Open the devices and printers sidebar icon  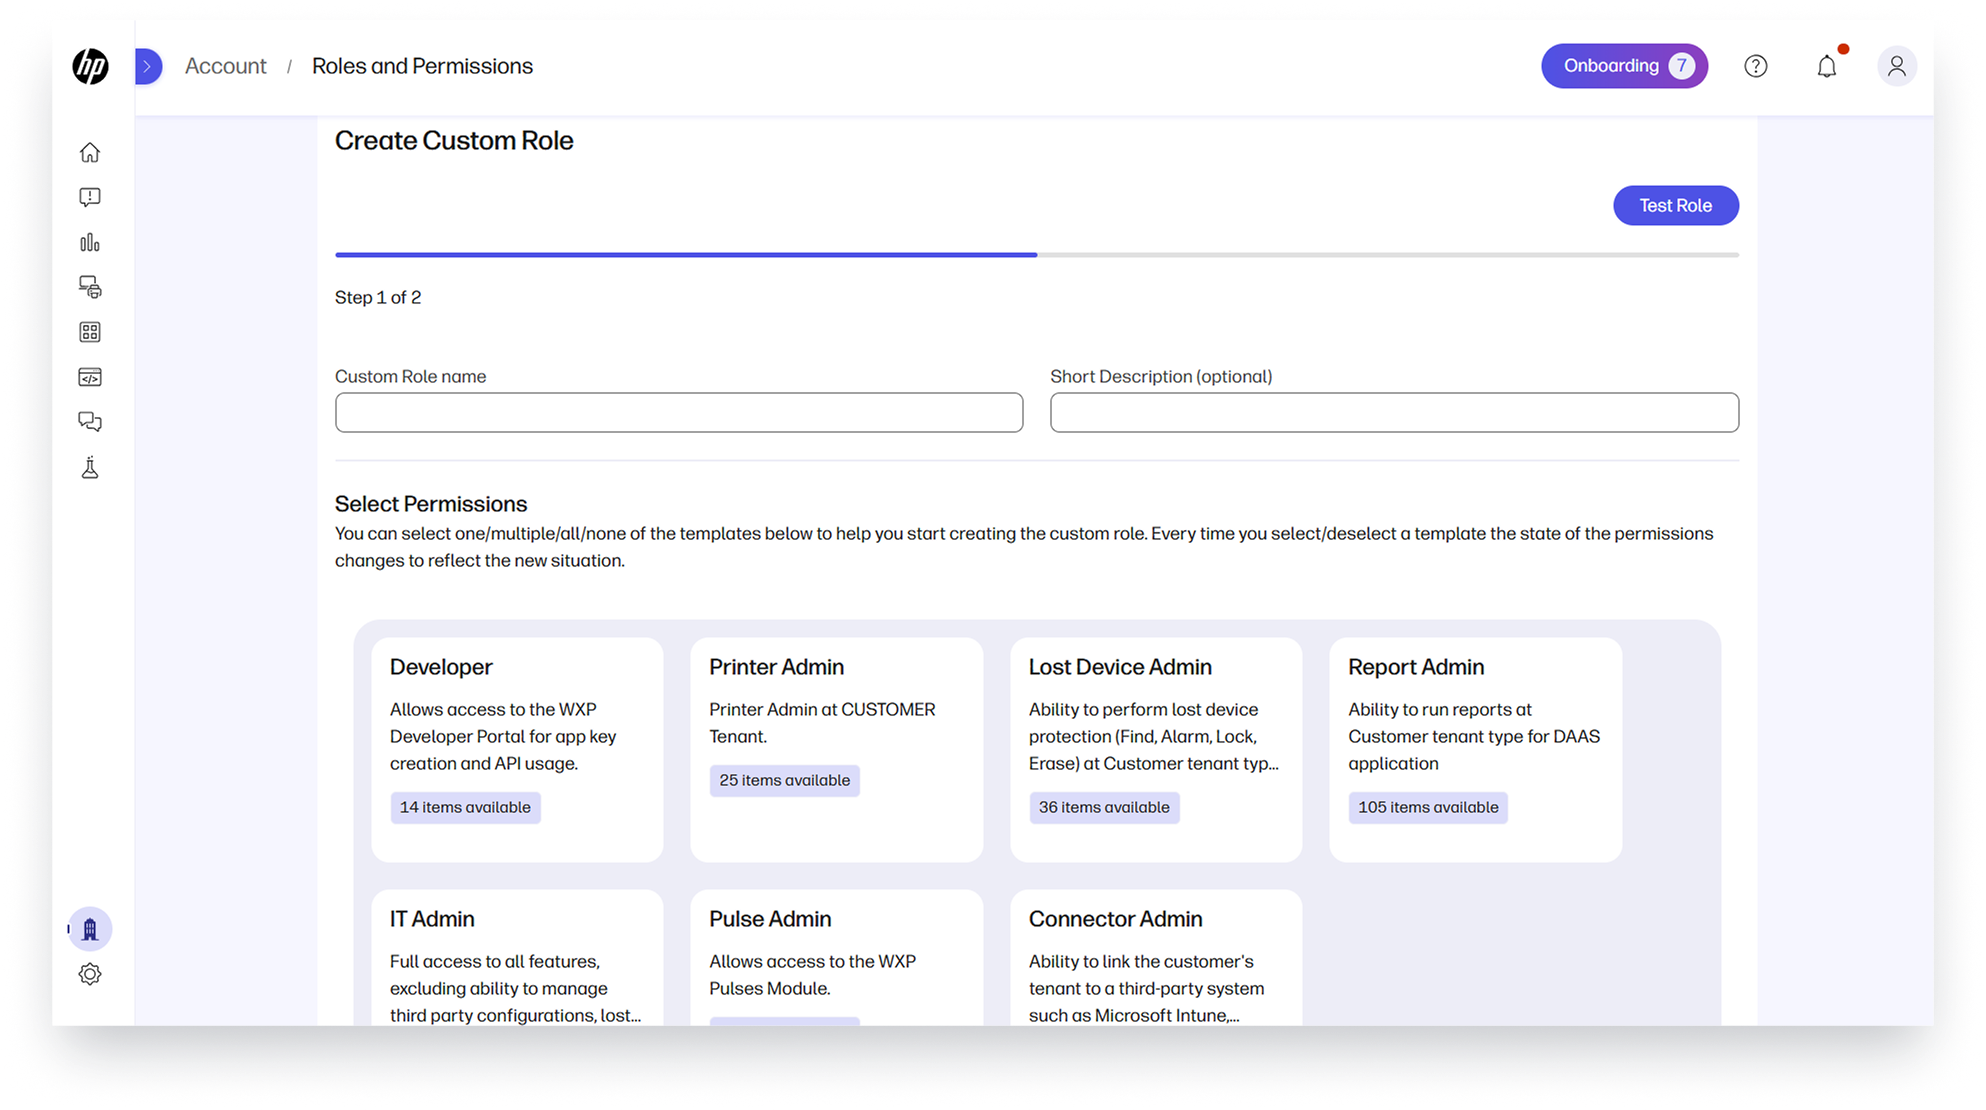(x=90, y=287)
